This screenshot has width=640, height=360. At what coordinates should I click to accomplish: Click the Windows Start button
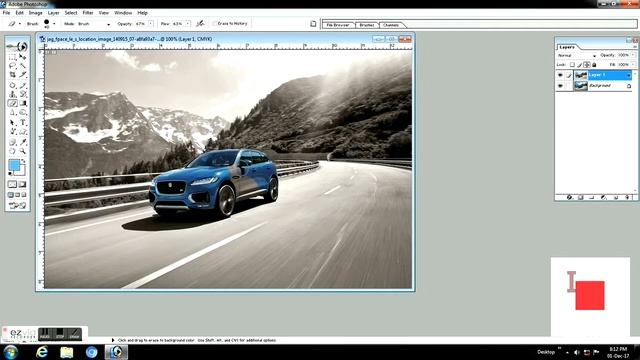pyautogui.click(x=11, y=352)
